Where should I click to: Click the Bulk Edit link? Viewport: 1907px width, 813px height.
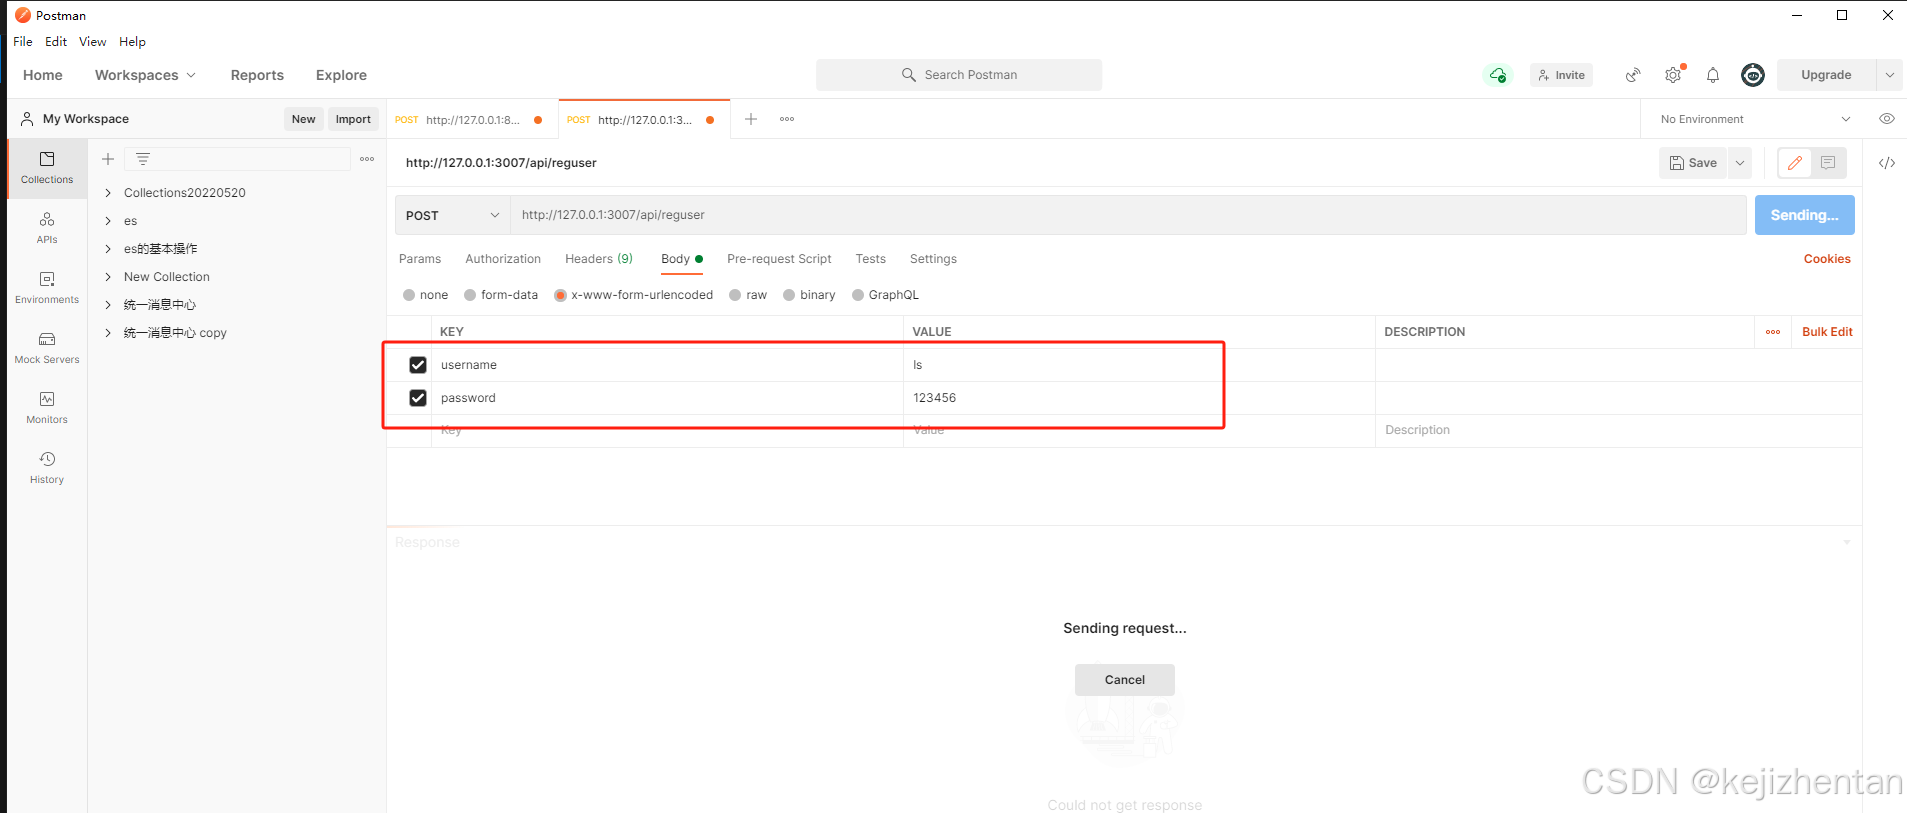click(x=1827, y=332)
